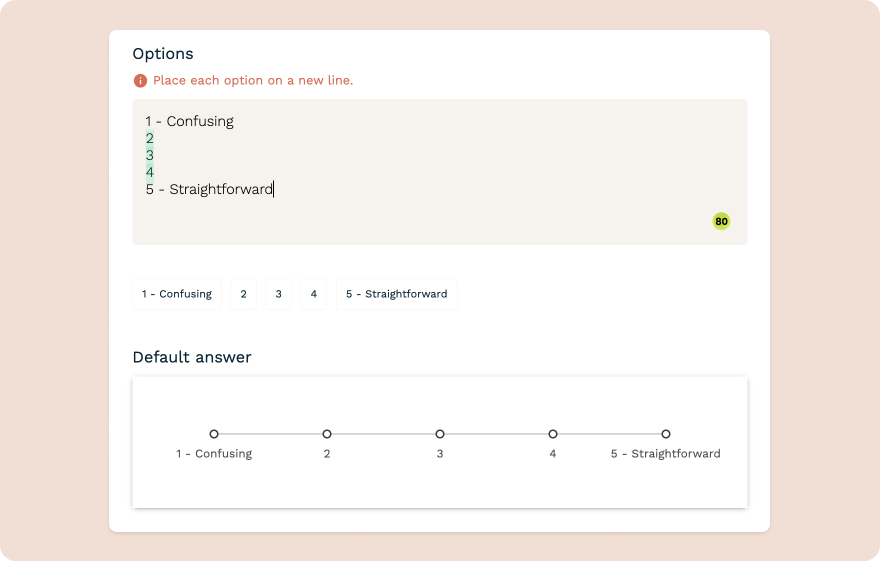Click the highlighted '3' line in options textarea
880x561 pixels.
(x=150, y=155)
